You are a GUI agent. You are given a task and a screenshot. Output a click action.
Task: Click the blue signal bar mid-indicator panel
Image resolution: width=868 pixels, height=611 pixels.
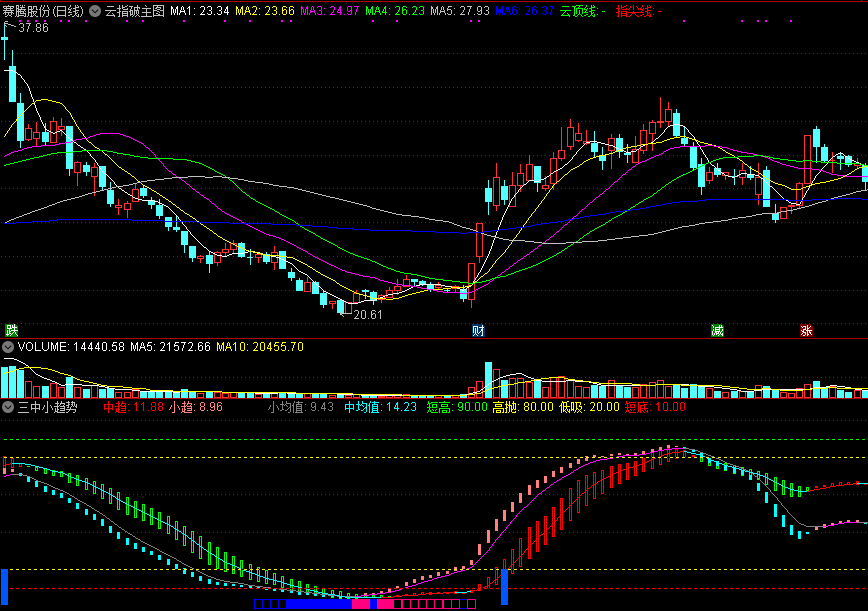click(x=504, y=587)
